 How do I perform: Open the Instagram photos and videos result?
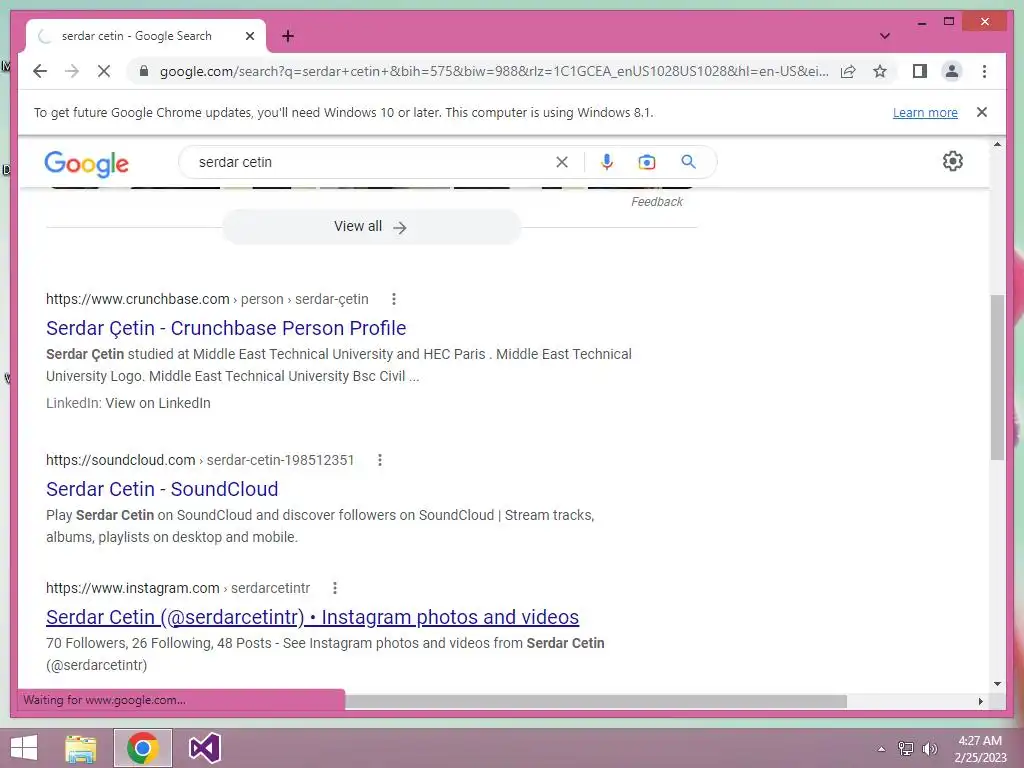(312, 617)
